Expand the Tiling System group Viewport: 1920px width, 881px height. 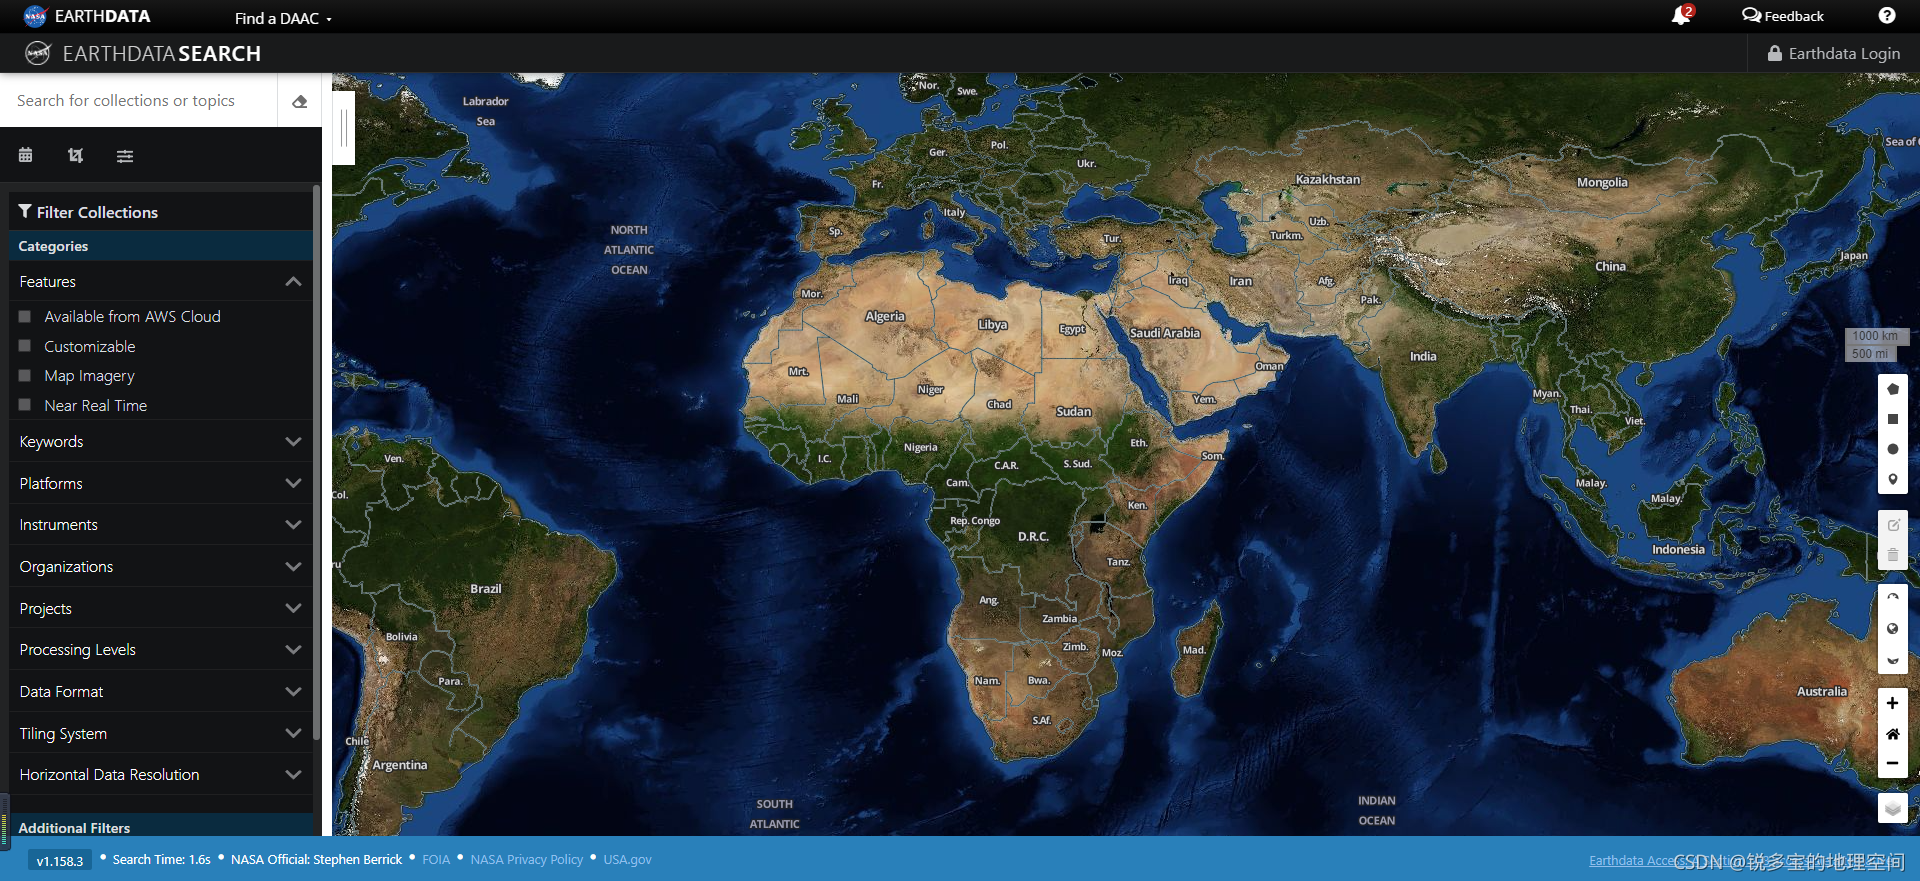160,733
